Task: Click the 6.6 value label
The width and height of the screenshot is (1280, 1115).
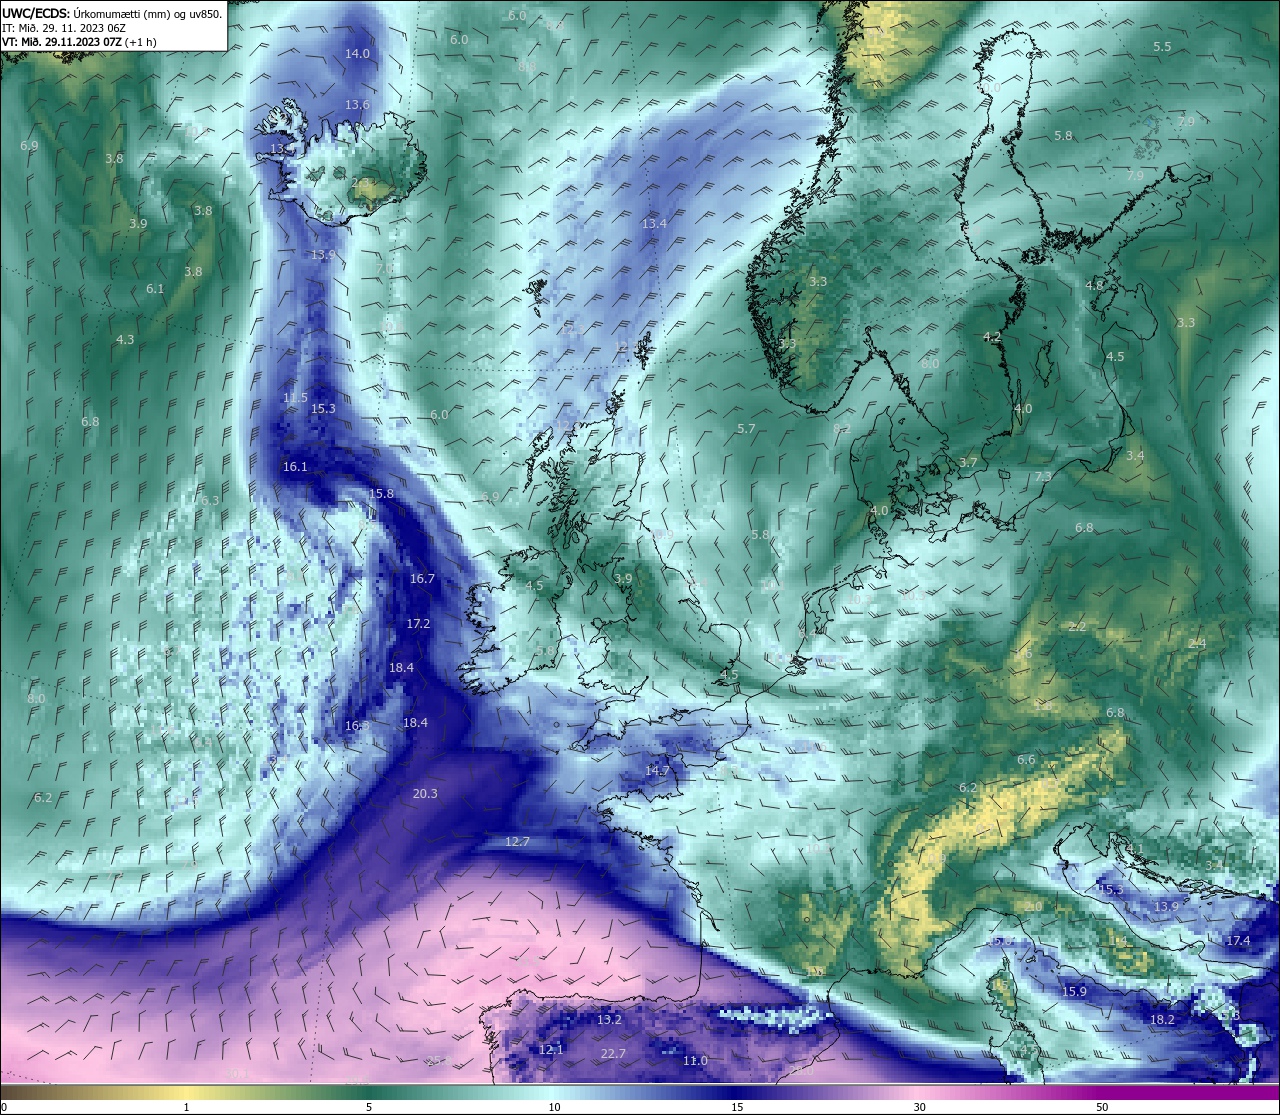Action: click(1026, 760)
